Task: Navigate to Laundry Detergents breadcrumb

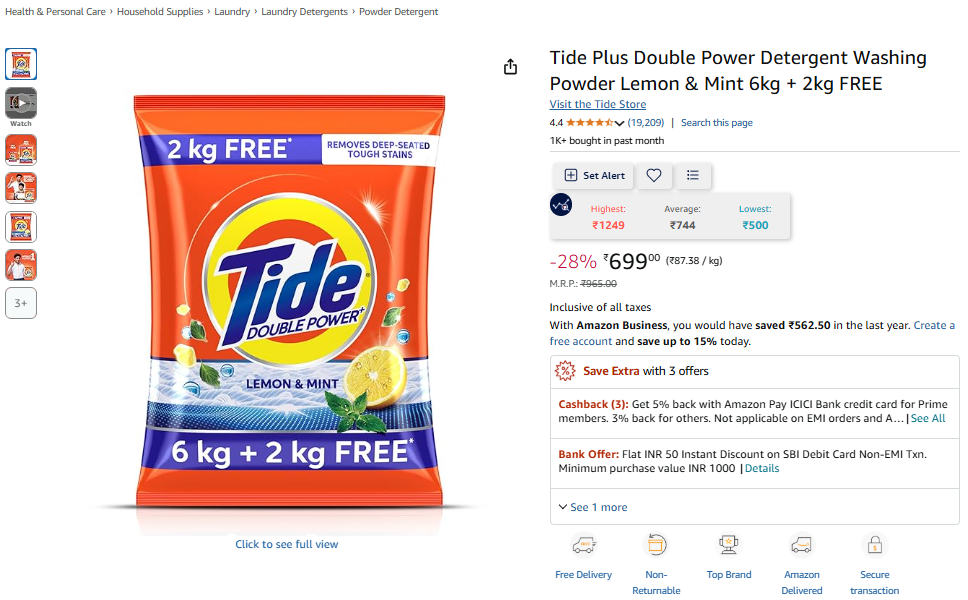Action: [x=304, y=12]
